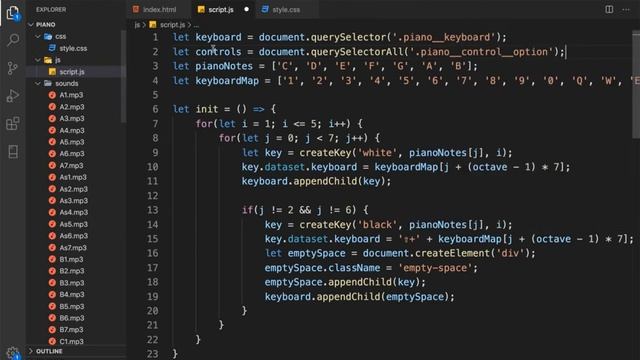Click 'emptySpace' declaration on line 16
The image size is (640, 360).
click(x=316, y=253)
